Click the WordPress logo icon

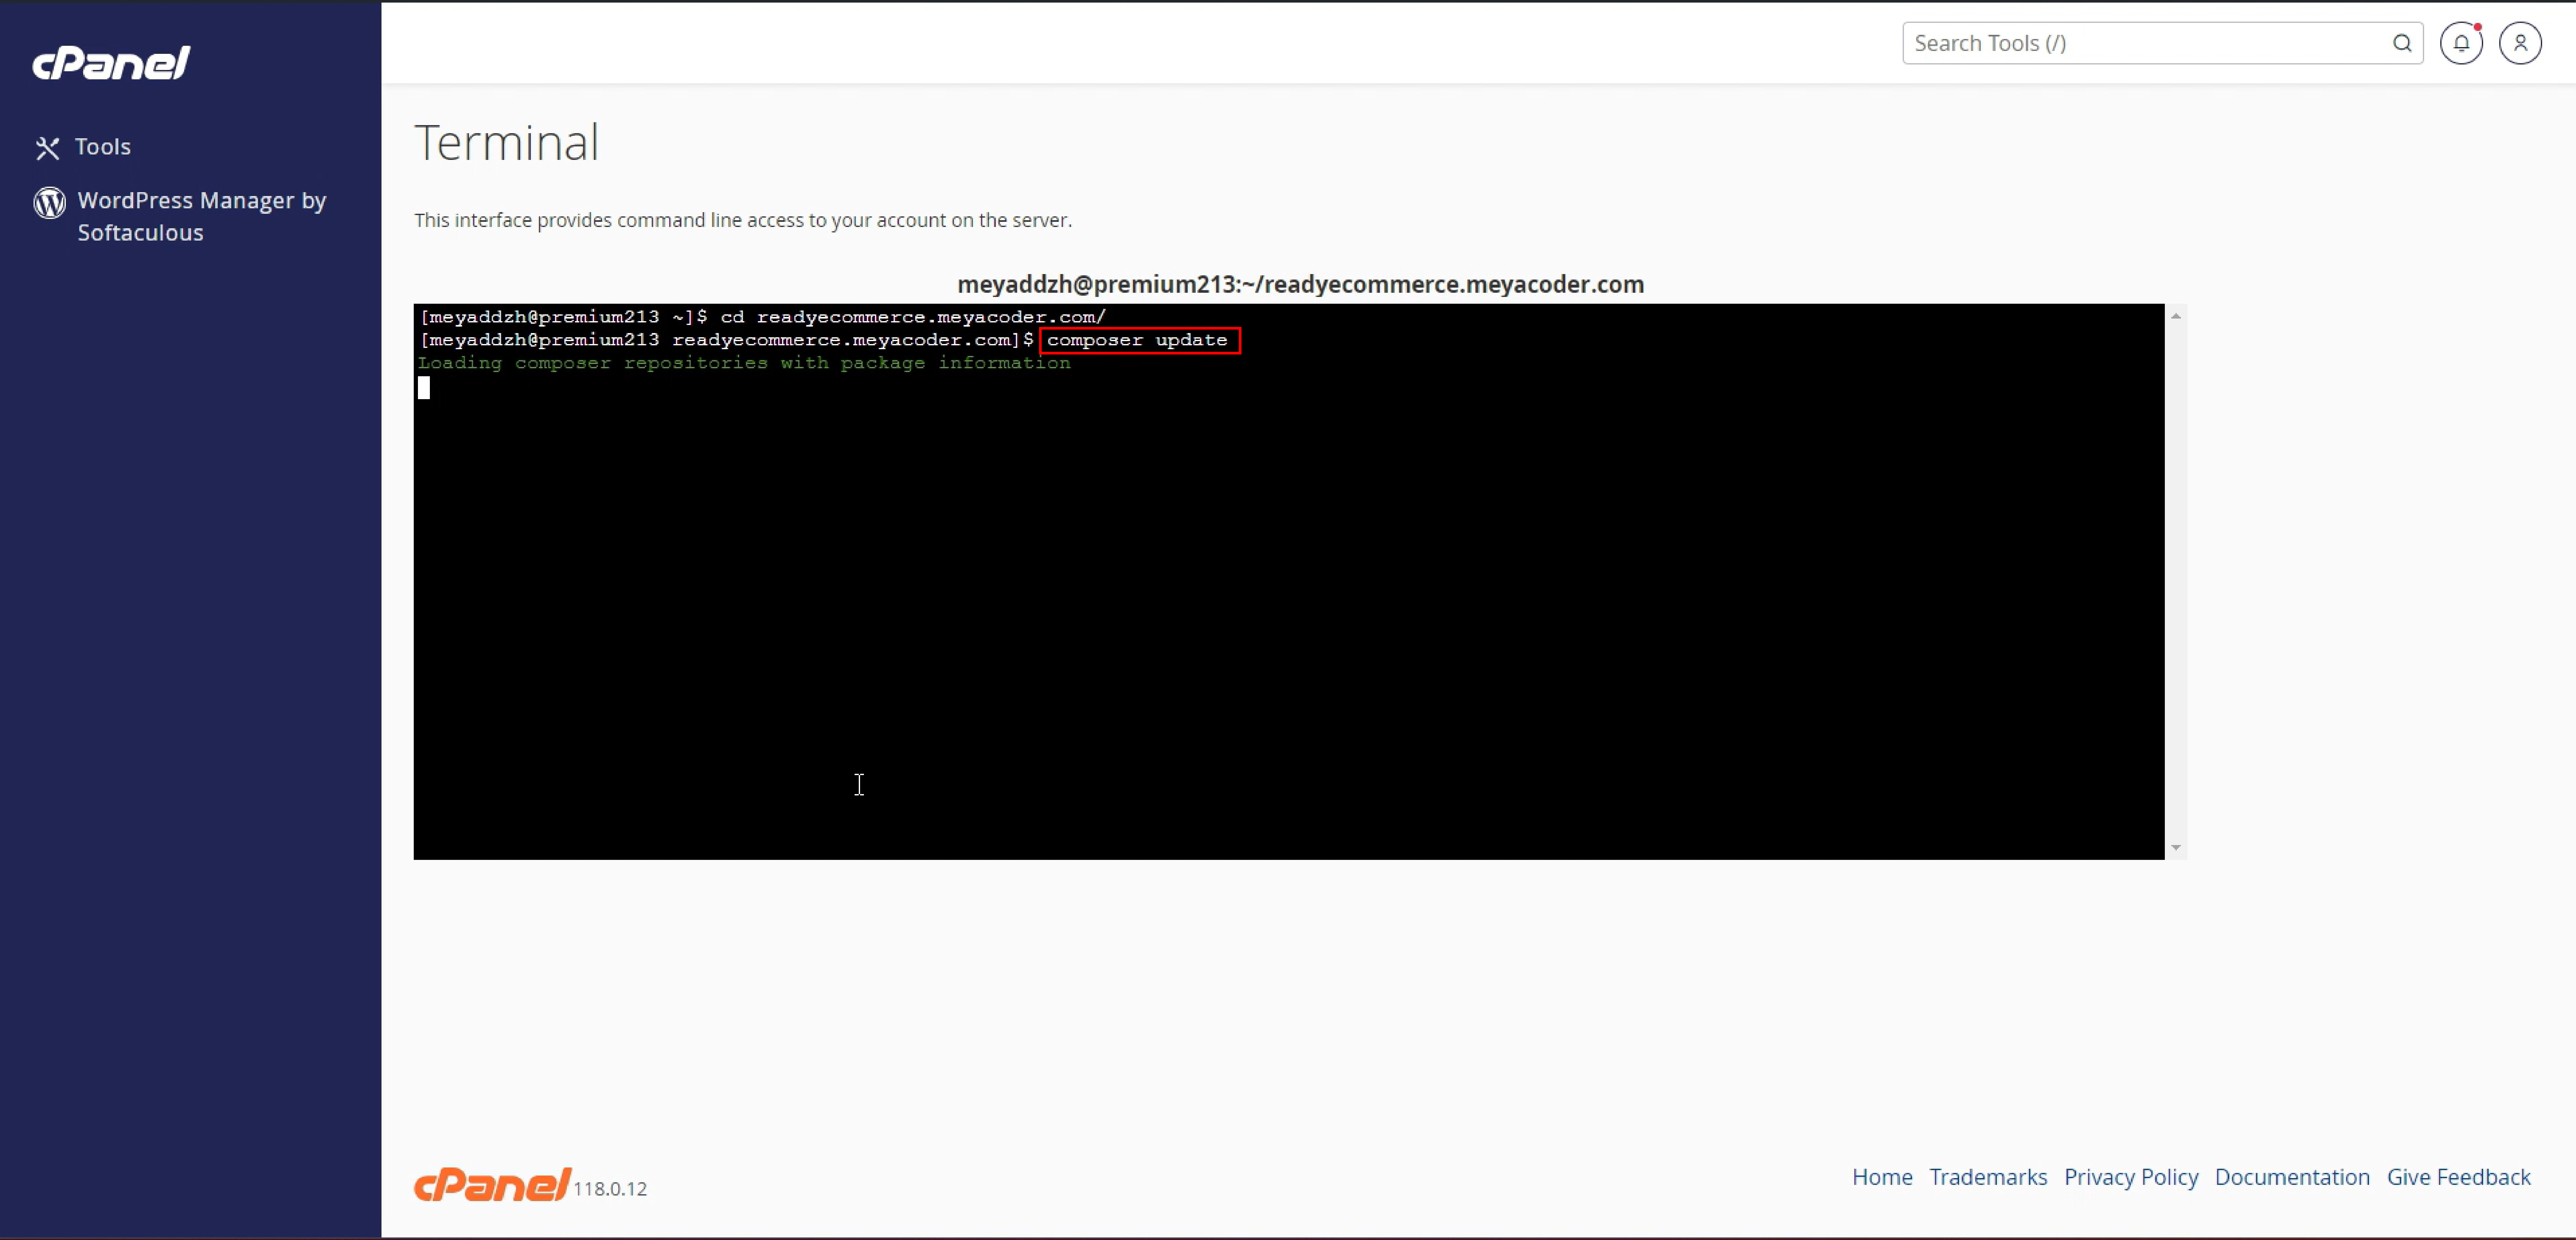pos(49,203)
